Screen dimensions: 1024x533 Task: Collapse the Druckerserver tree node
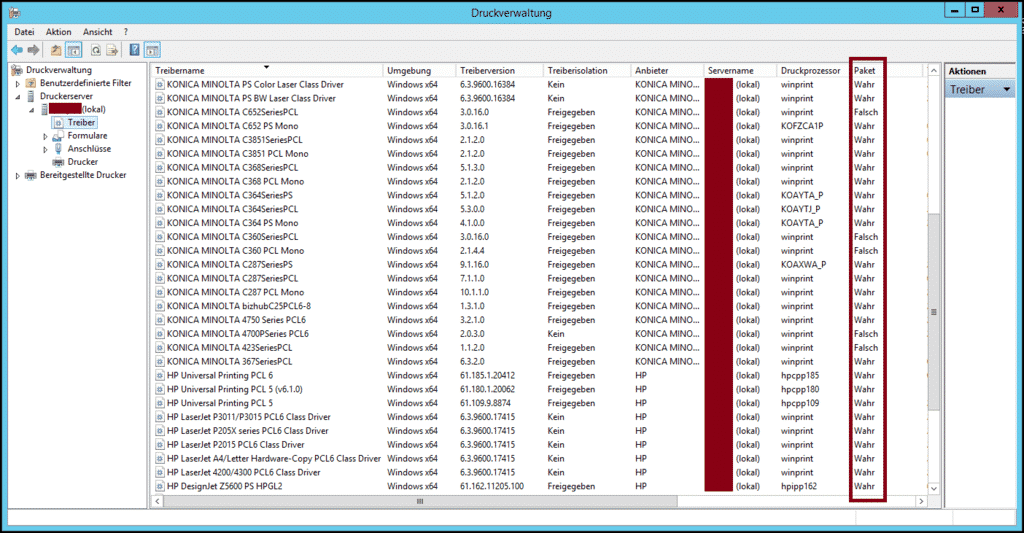tap(18, 97)
